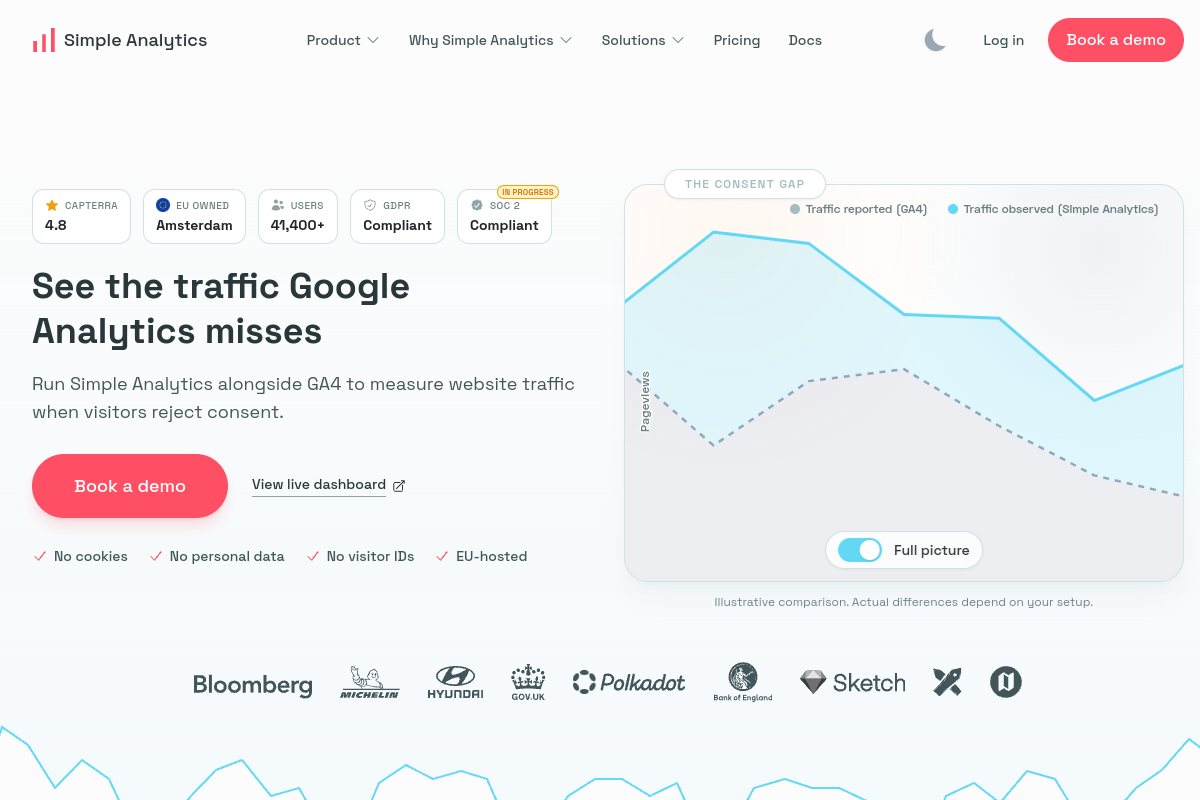
Task: Click the Bloomberg logo
Action: pyautogui.click(x=253, y=684)
